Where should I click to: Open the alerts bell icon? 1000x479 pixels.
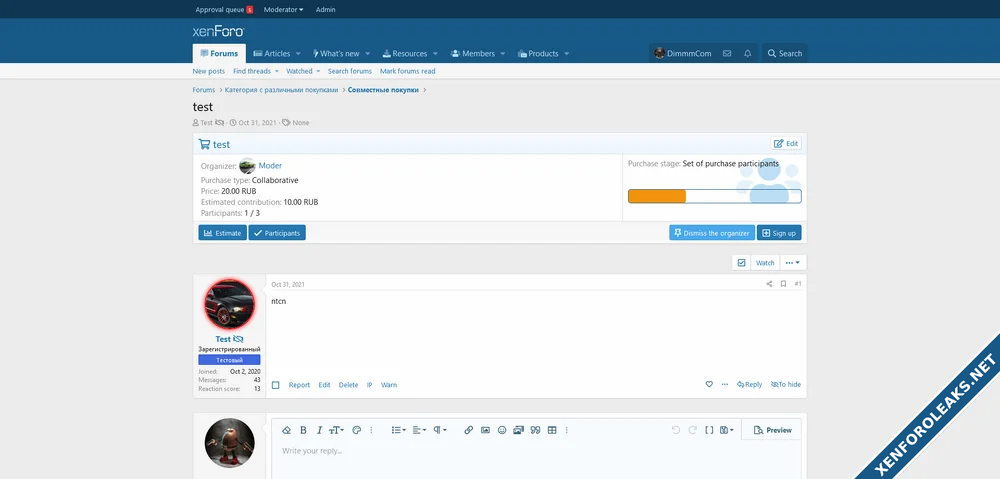[747, 54]
